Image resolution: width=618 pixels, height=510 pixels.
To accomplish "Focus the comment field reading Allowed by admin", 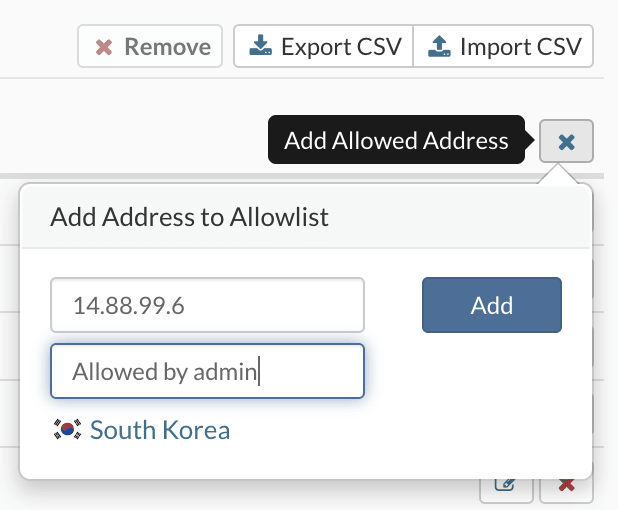I will tap(207, 371).
